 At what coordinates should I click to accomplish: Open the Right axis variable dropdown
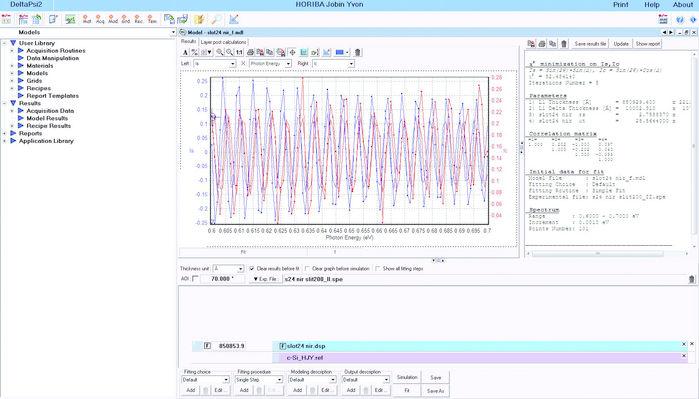click(x=351, y=64)
